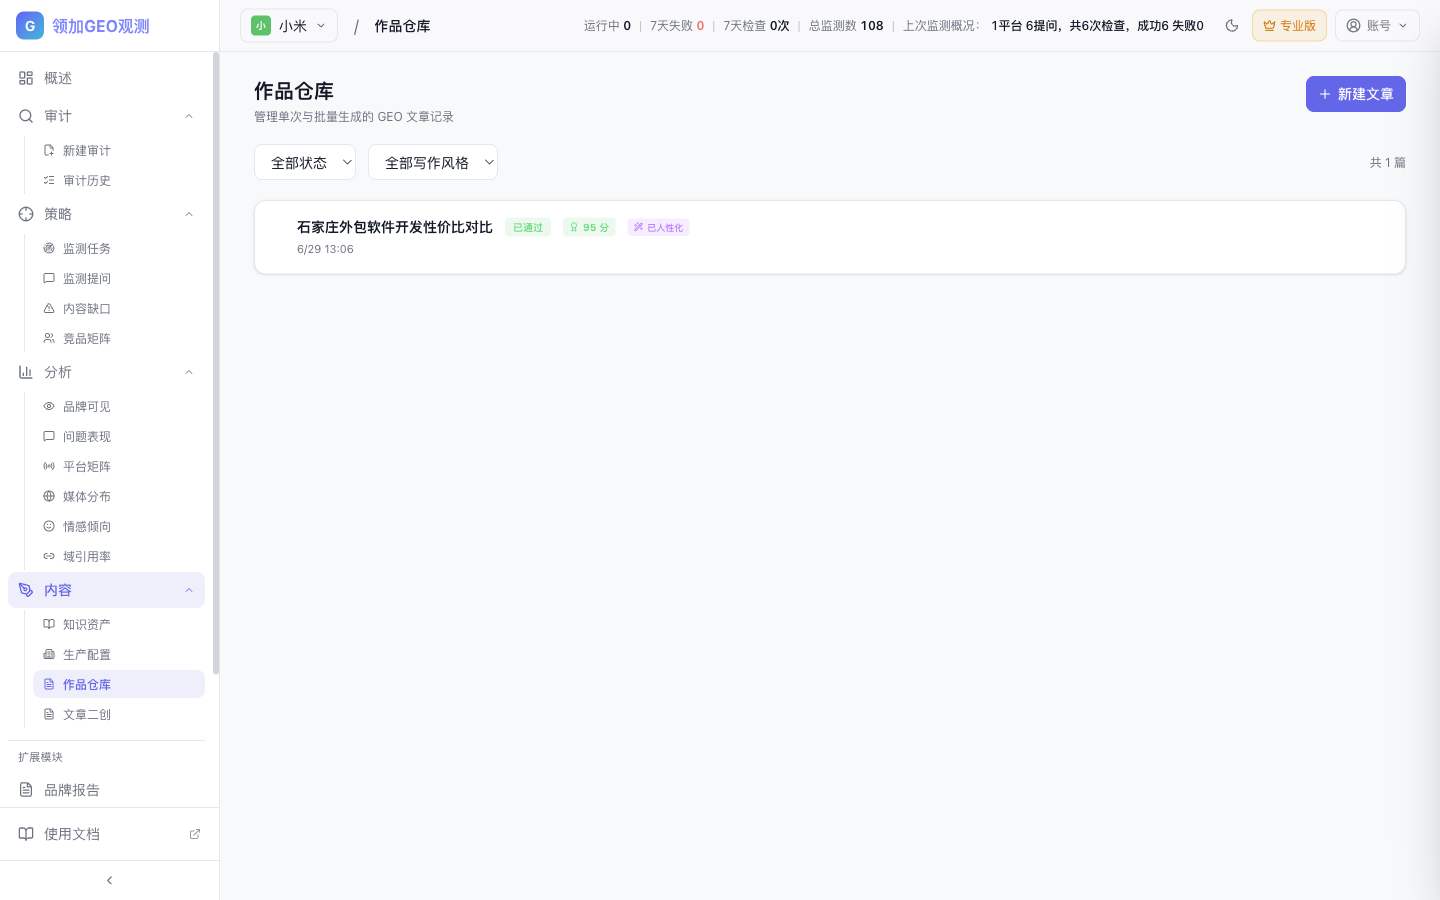Open article 石家庄外包软件开发性价比对比
Viewport: 1440px width, 900px height.
coord(395,227)
